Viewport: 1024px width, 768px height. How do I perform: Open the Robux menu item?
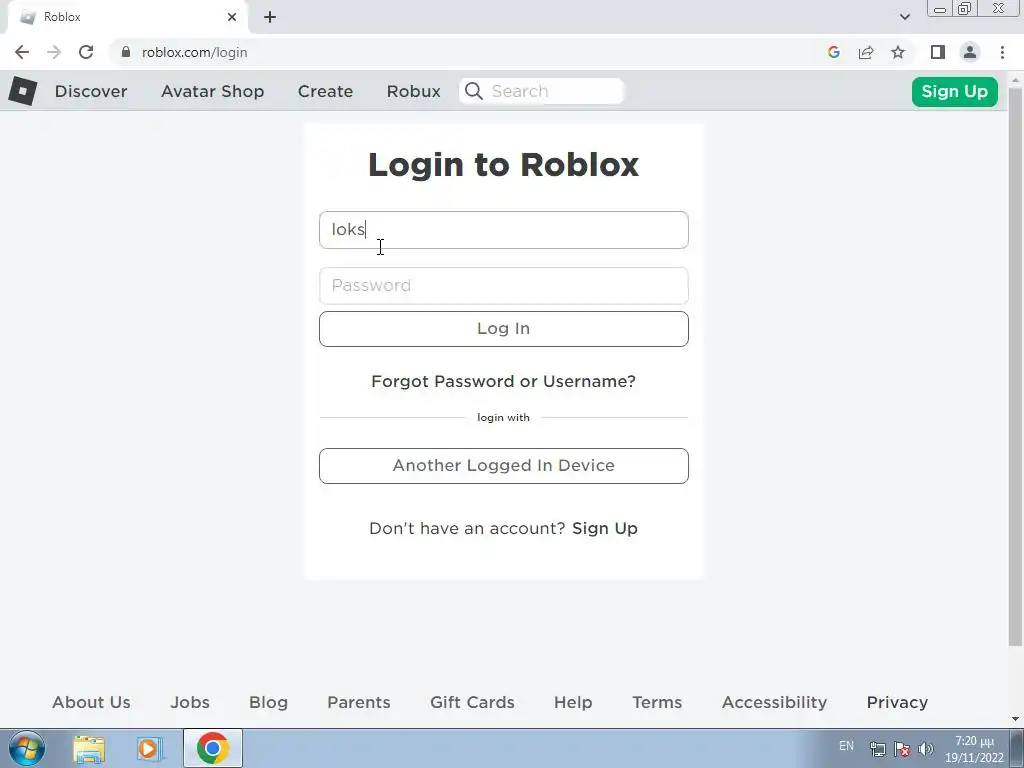(413, 91)
